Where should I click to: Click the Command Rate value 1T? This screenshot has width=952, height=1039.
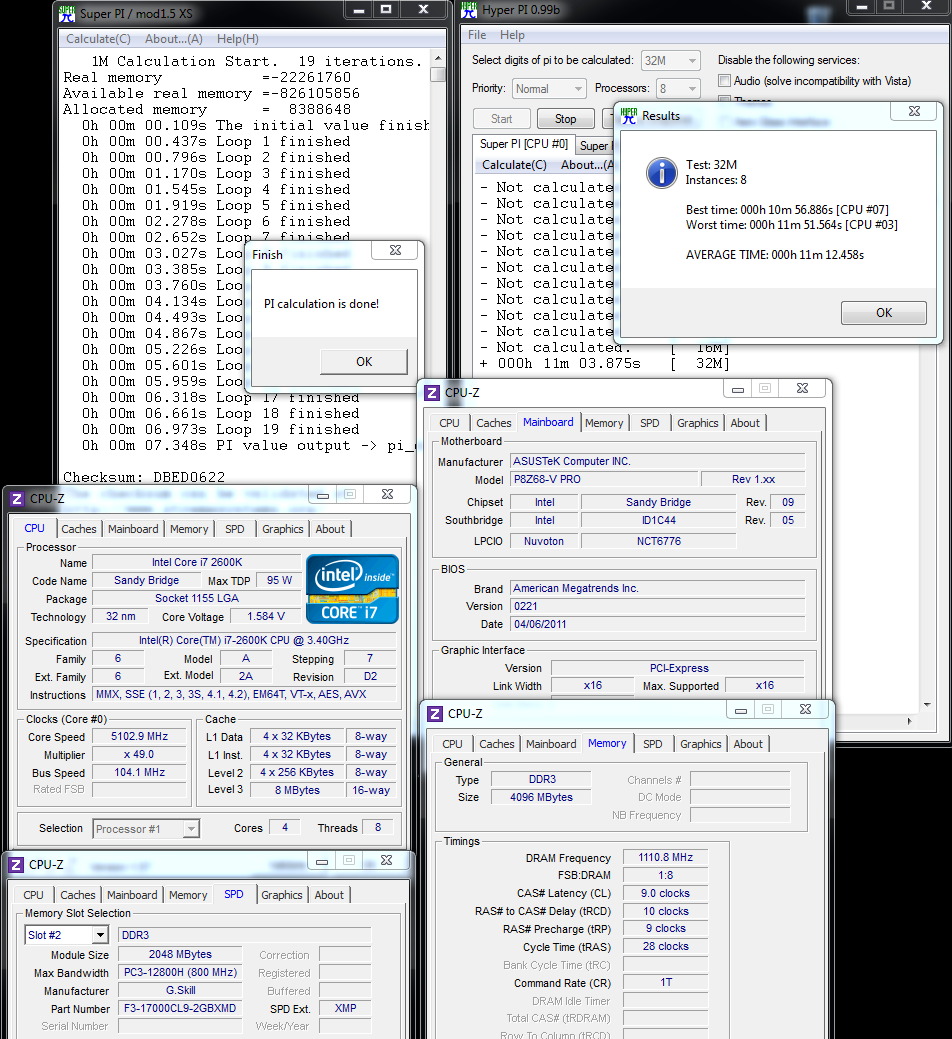pyautogui.click(x=665, y=982)
